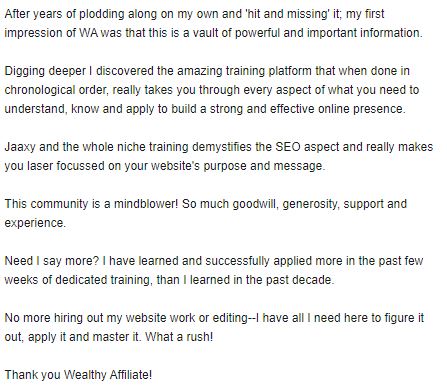Click the word 'Jaaxy'
Viewport: 447px width, 387px height.
(x=20, y=147)
